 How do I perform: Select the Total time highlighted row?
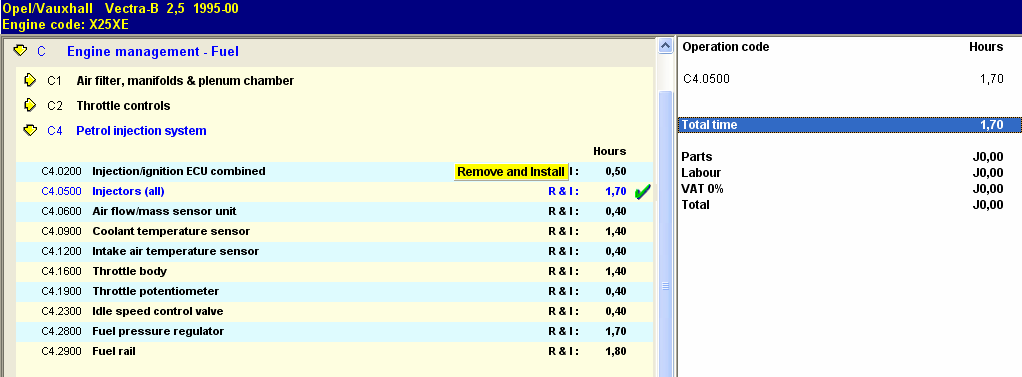point(849,125)
